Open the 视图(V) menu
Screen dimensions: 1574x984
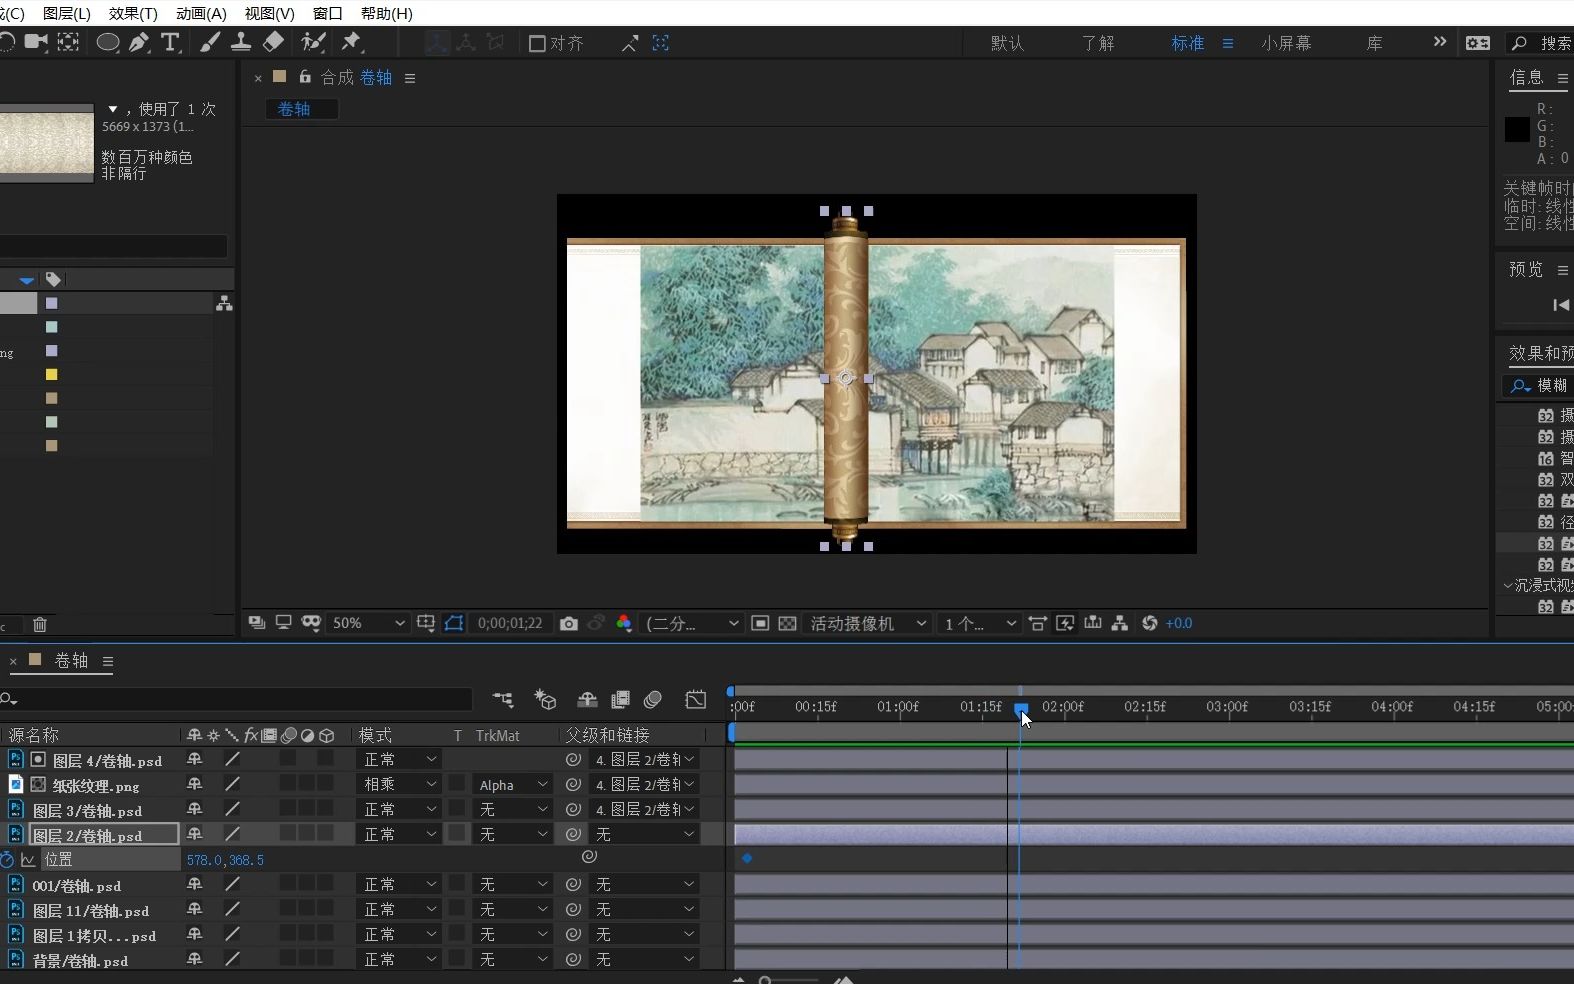pos(269,13)
